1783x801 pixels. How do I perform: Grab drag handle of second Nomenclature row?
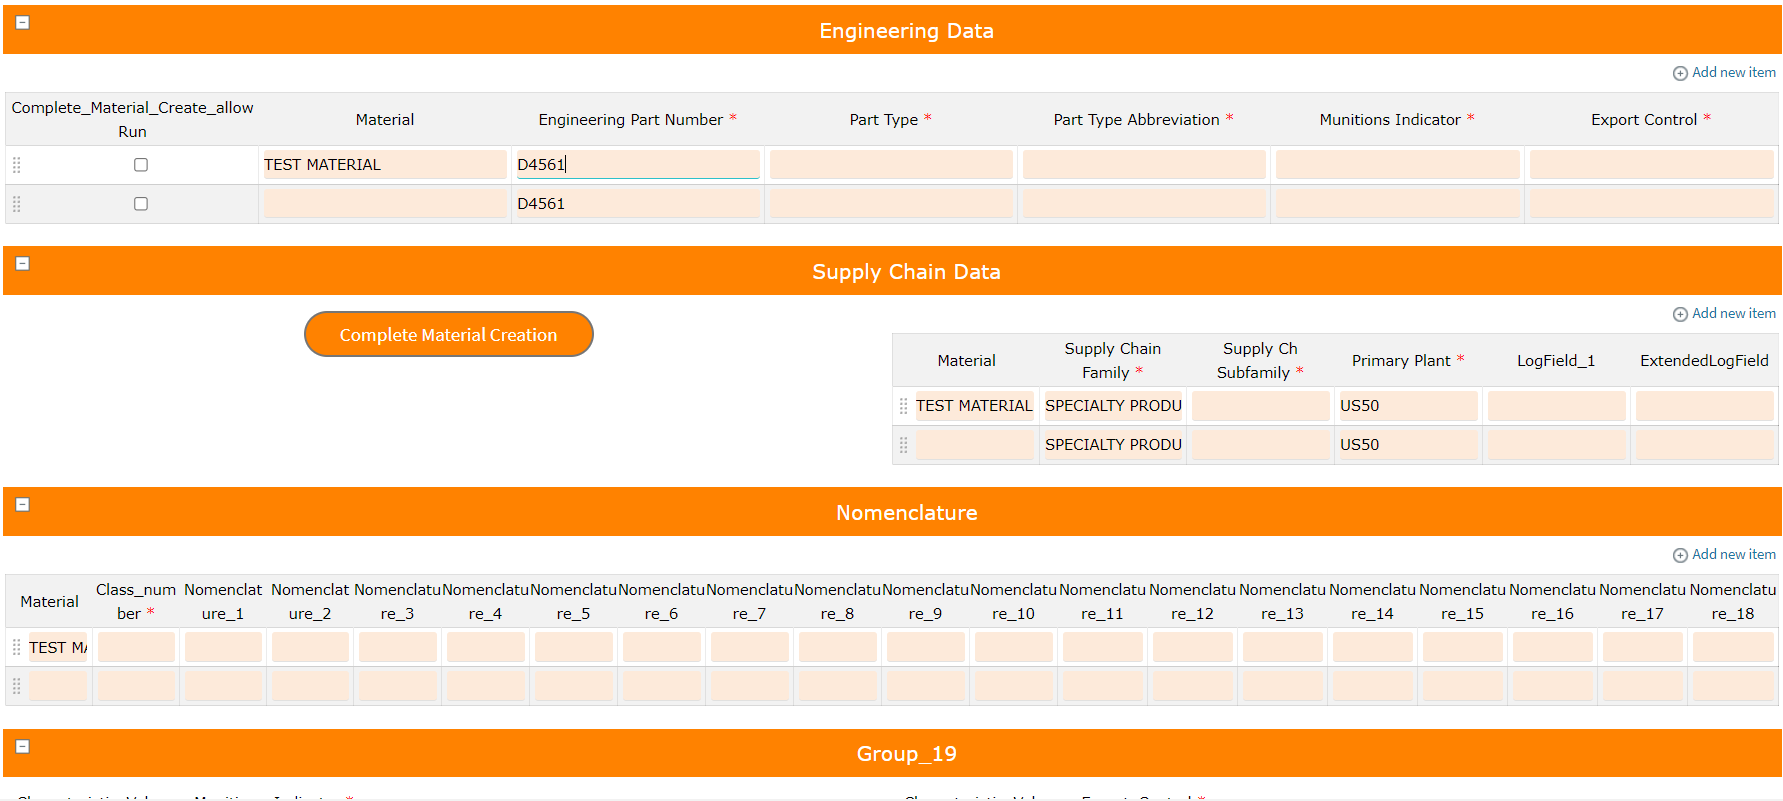pyautogui.click(x=17, y=686)
